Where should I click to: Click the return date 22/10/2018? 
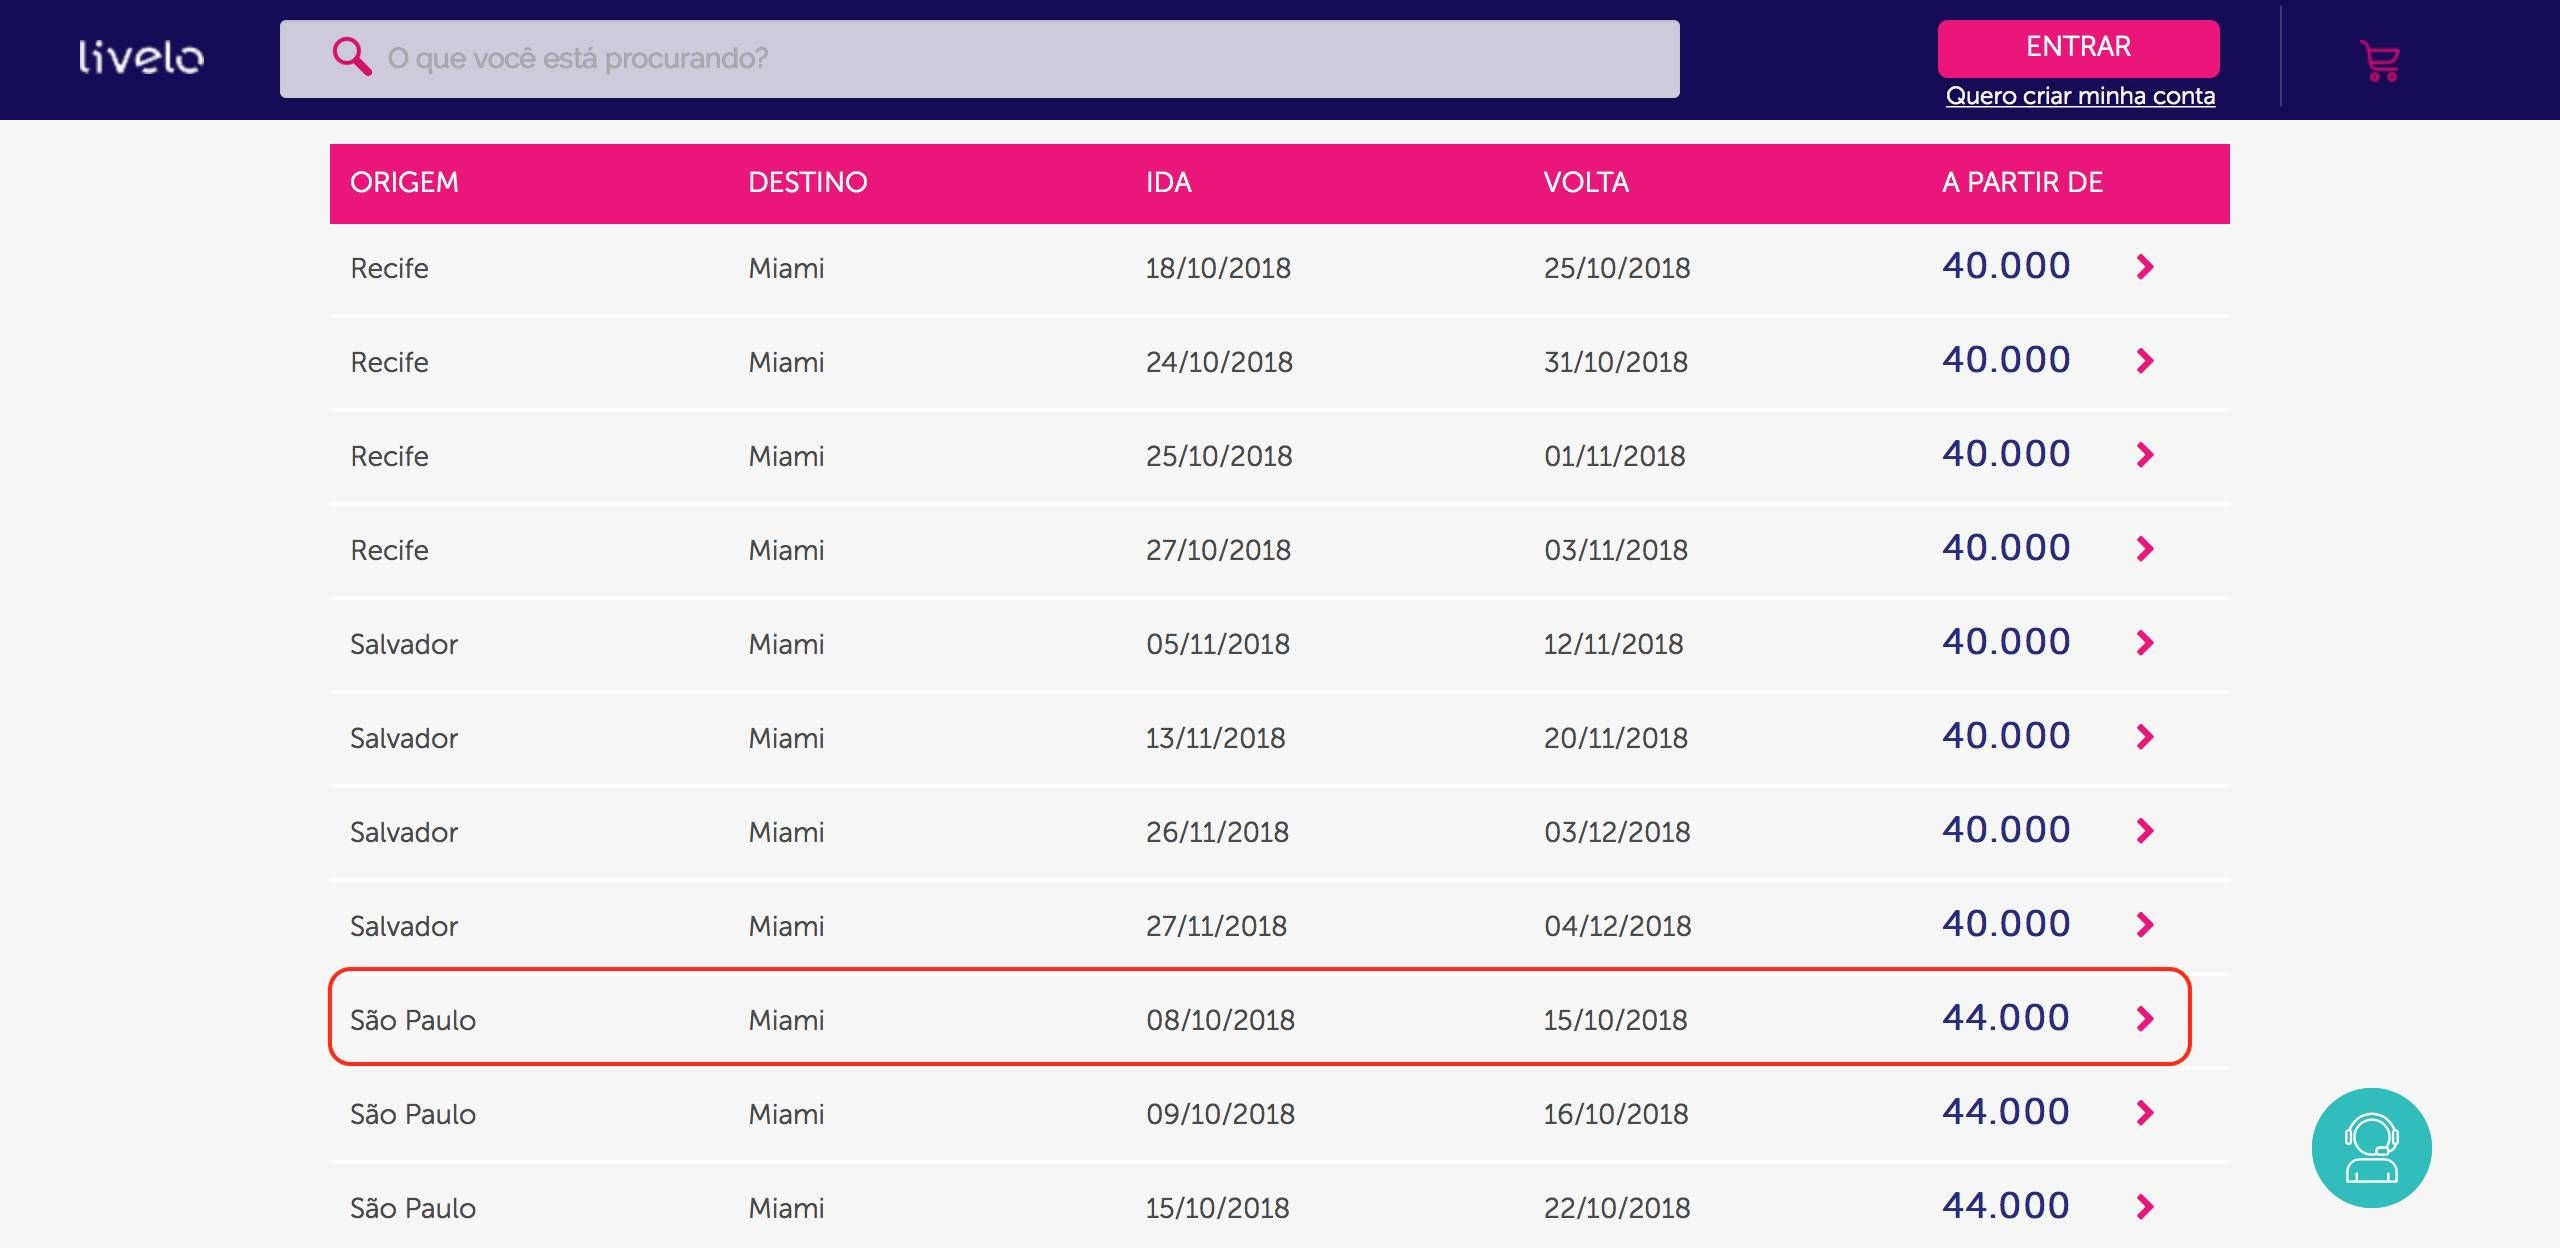pos(1617,1208)
